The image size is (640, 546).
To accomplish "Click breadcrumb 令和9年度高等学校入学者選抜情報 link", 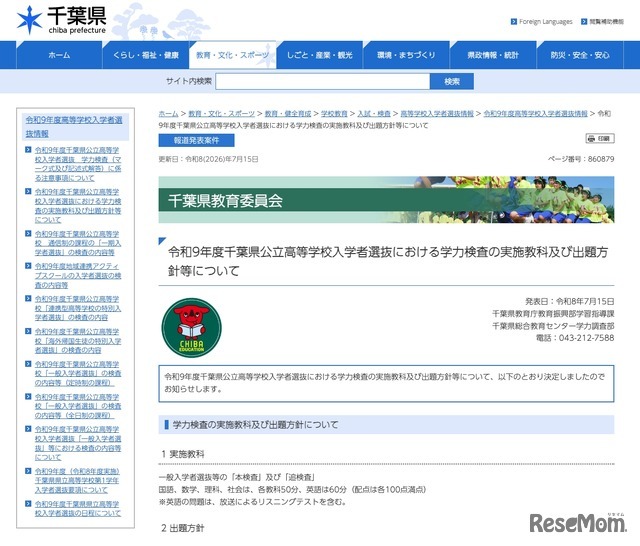I will 536,113.
